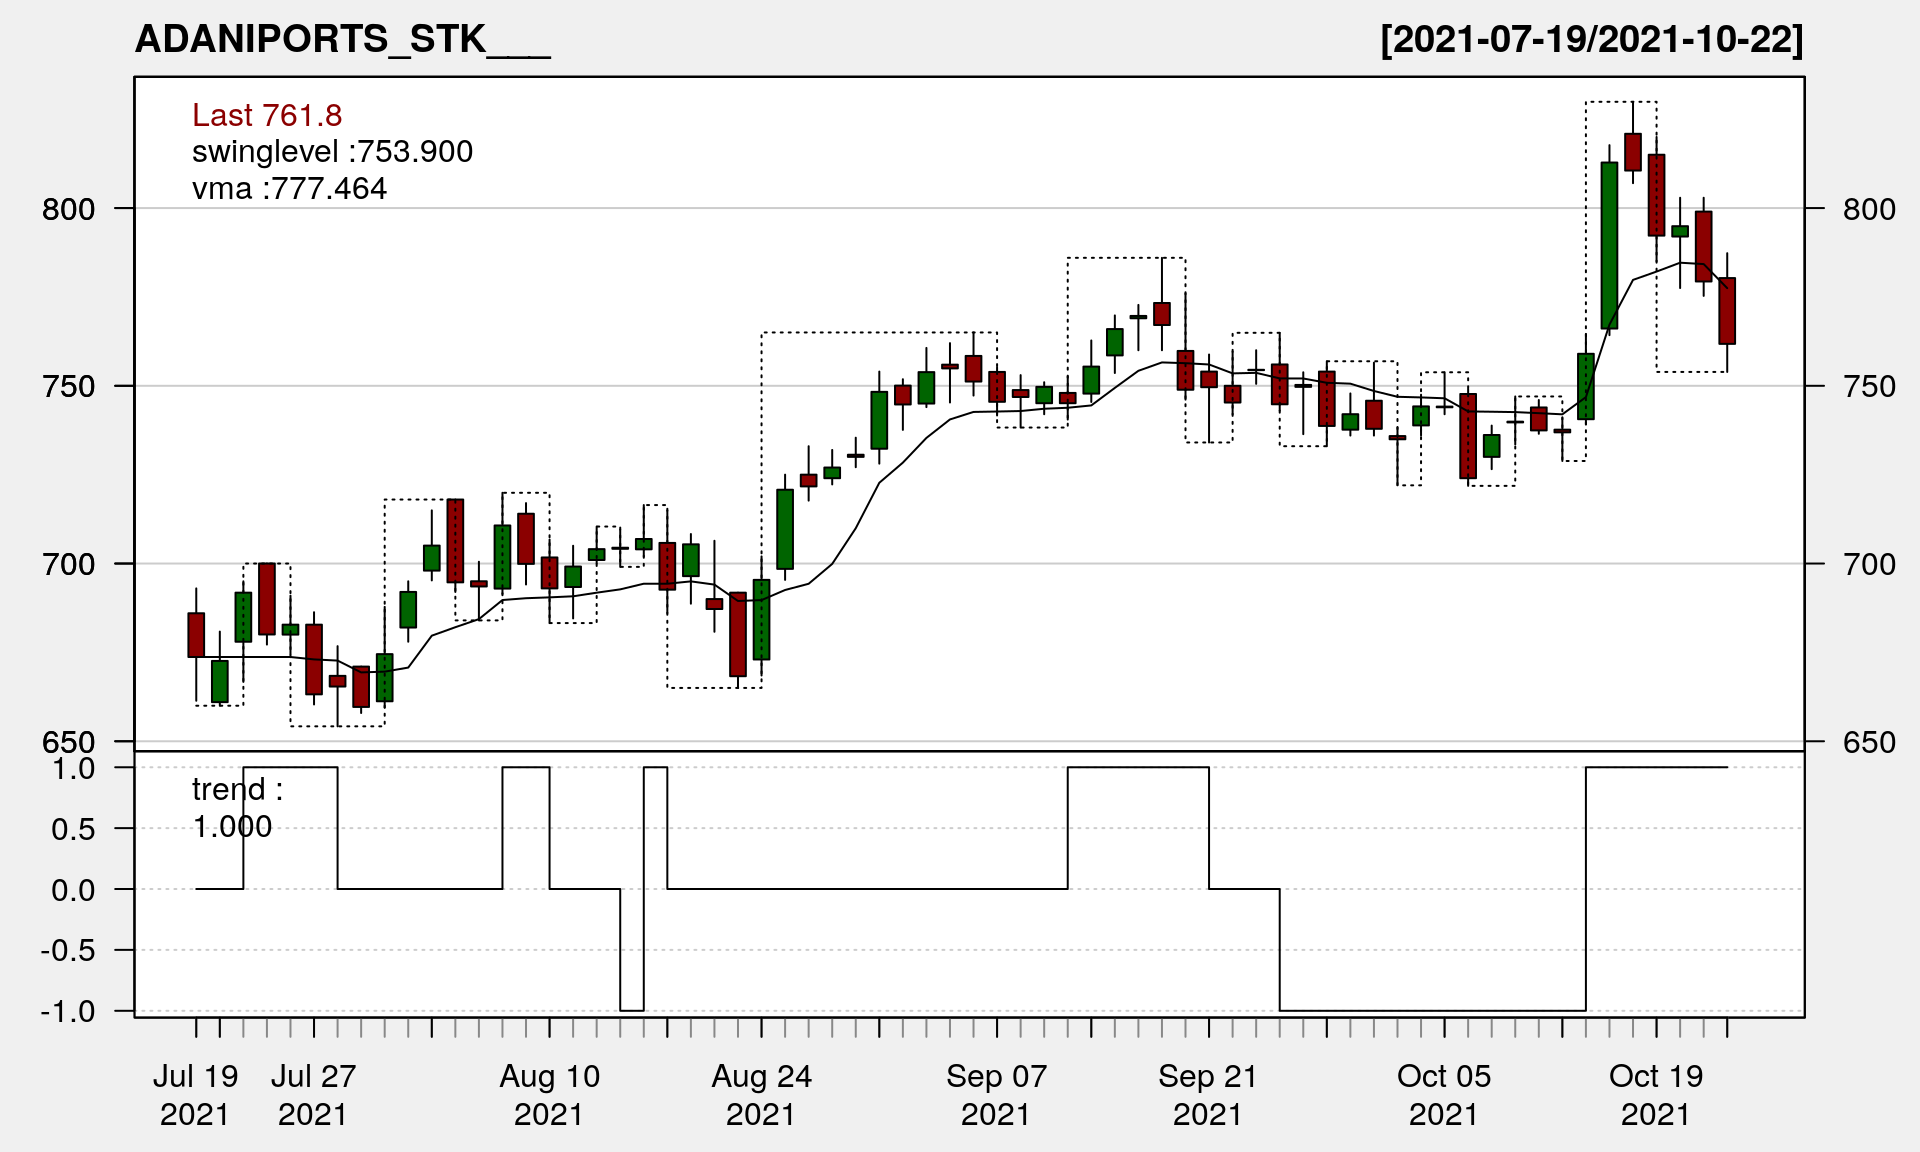Click the vma 777.464 label

[289, 188]
